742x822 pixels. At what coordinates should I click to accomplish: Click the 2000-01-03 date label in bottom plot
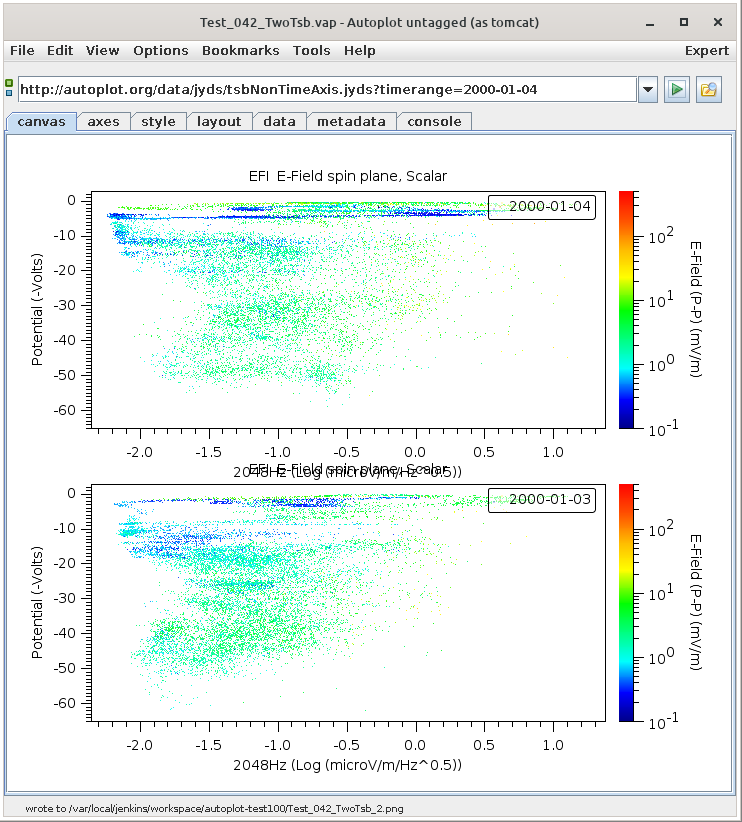pyautogui.click(x=541, y=499)
